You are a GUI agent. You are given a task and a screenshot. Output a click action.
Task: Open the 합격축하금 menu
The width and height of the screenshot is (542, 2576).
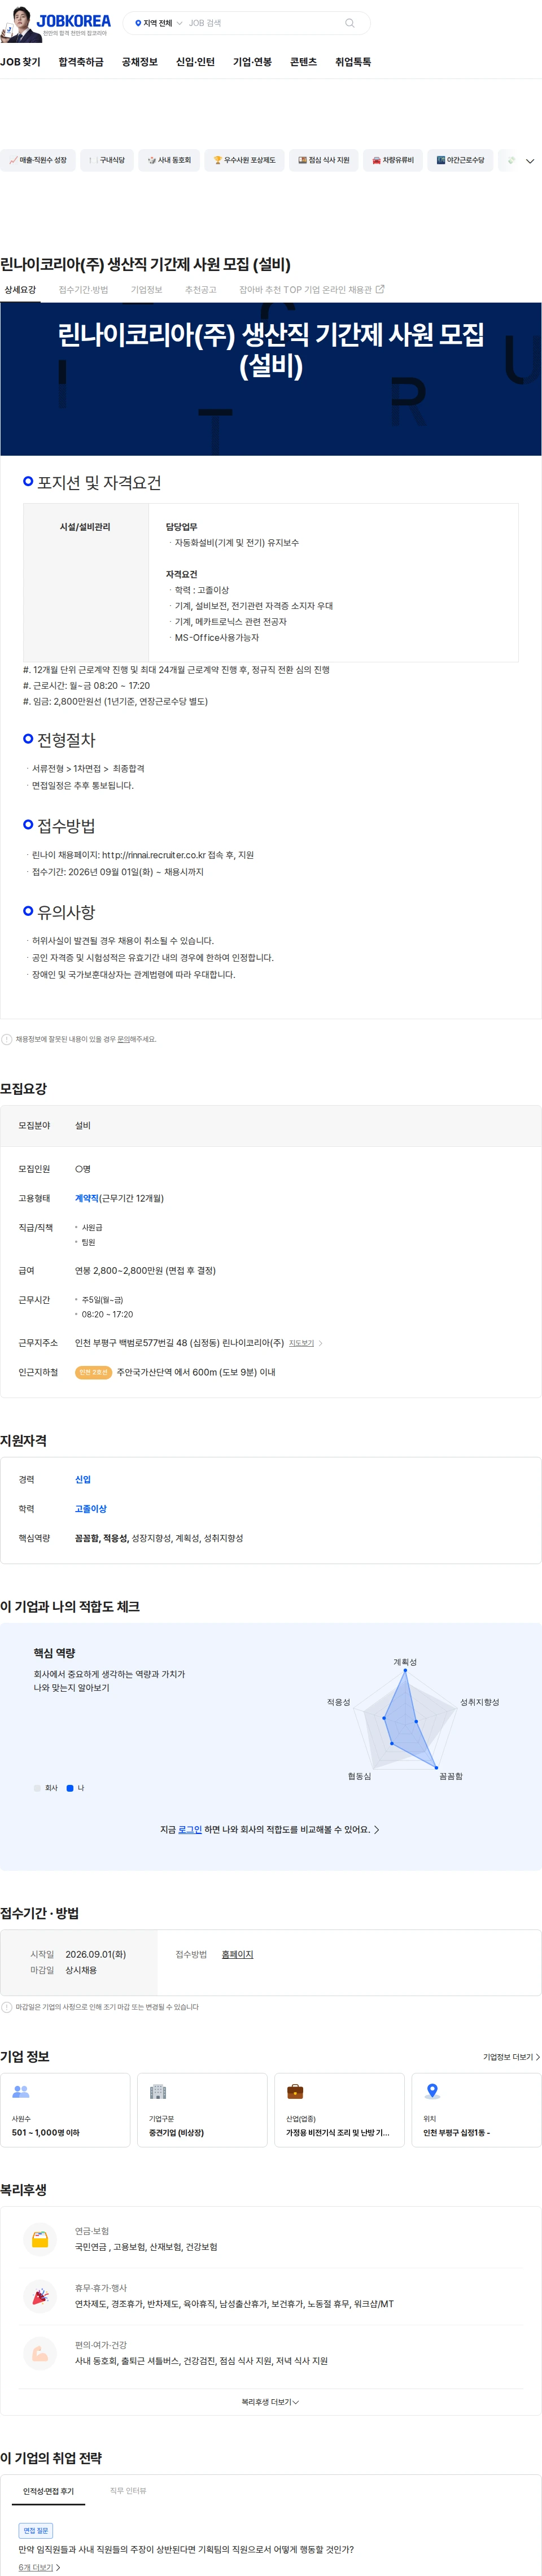(x=81, y=62)
